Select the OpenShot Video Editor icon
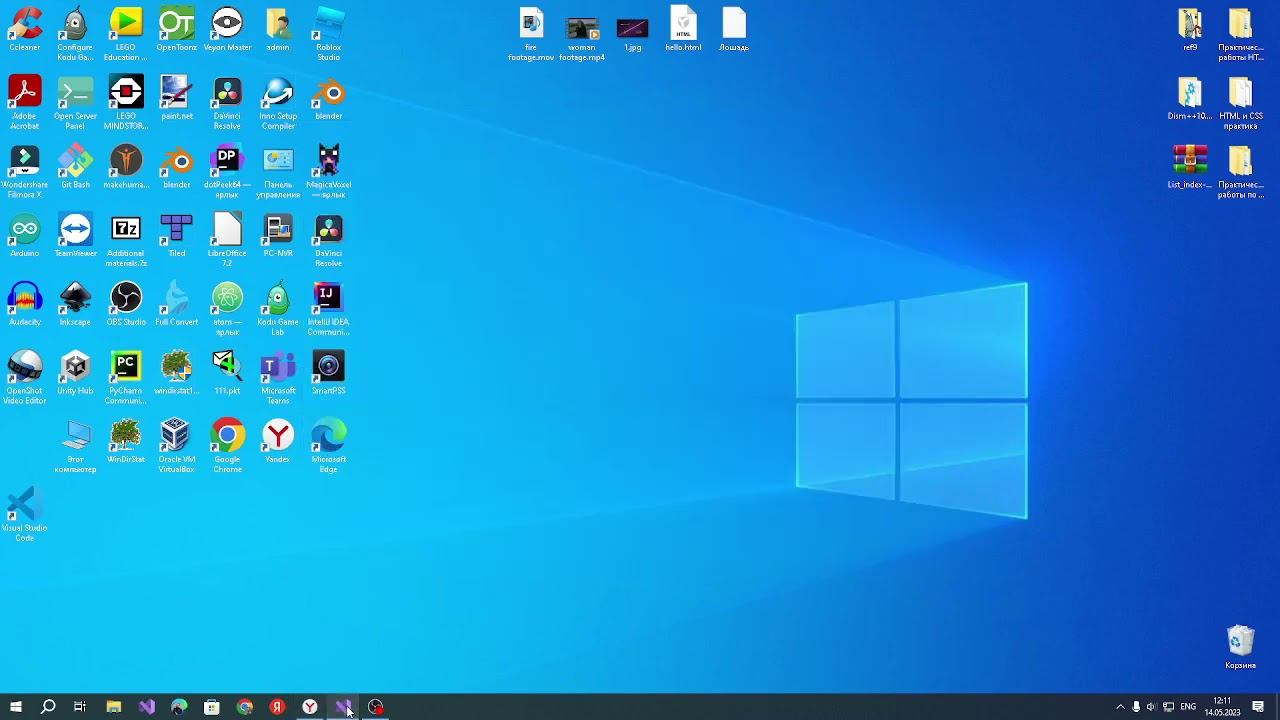This screenshot has height=720, width=1280. click(25, 378)
